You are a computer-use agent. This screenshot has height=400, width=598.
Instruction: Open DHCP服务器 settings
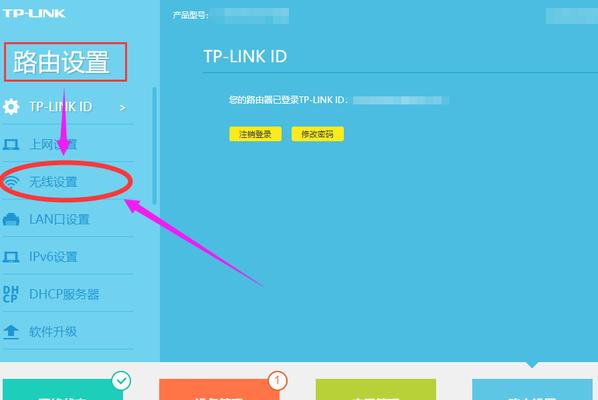pyautogui.click(x=68, y=294)
